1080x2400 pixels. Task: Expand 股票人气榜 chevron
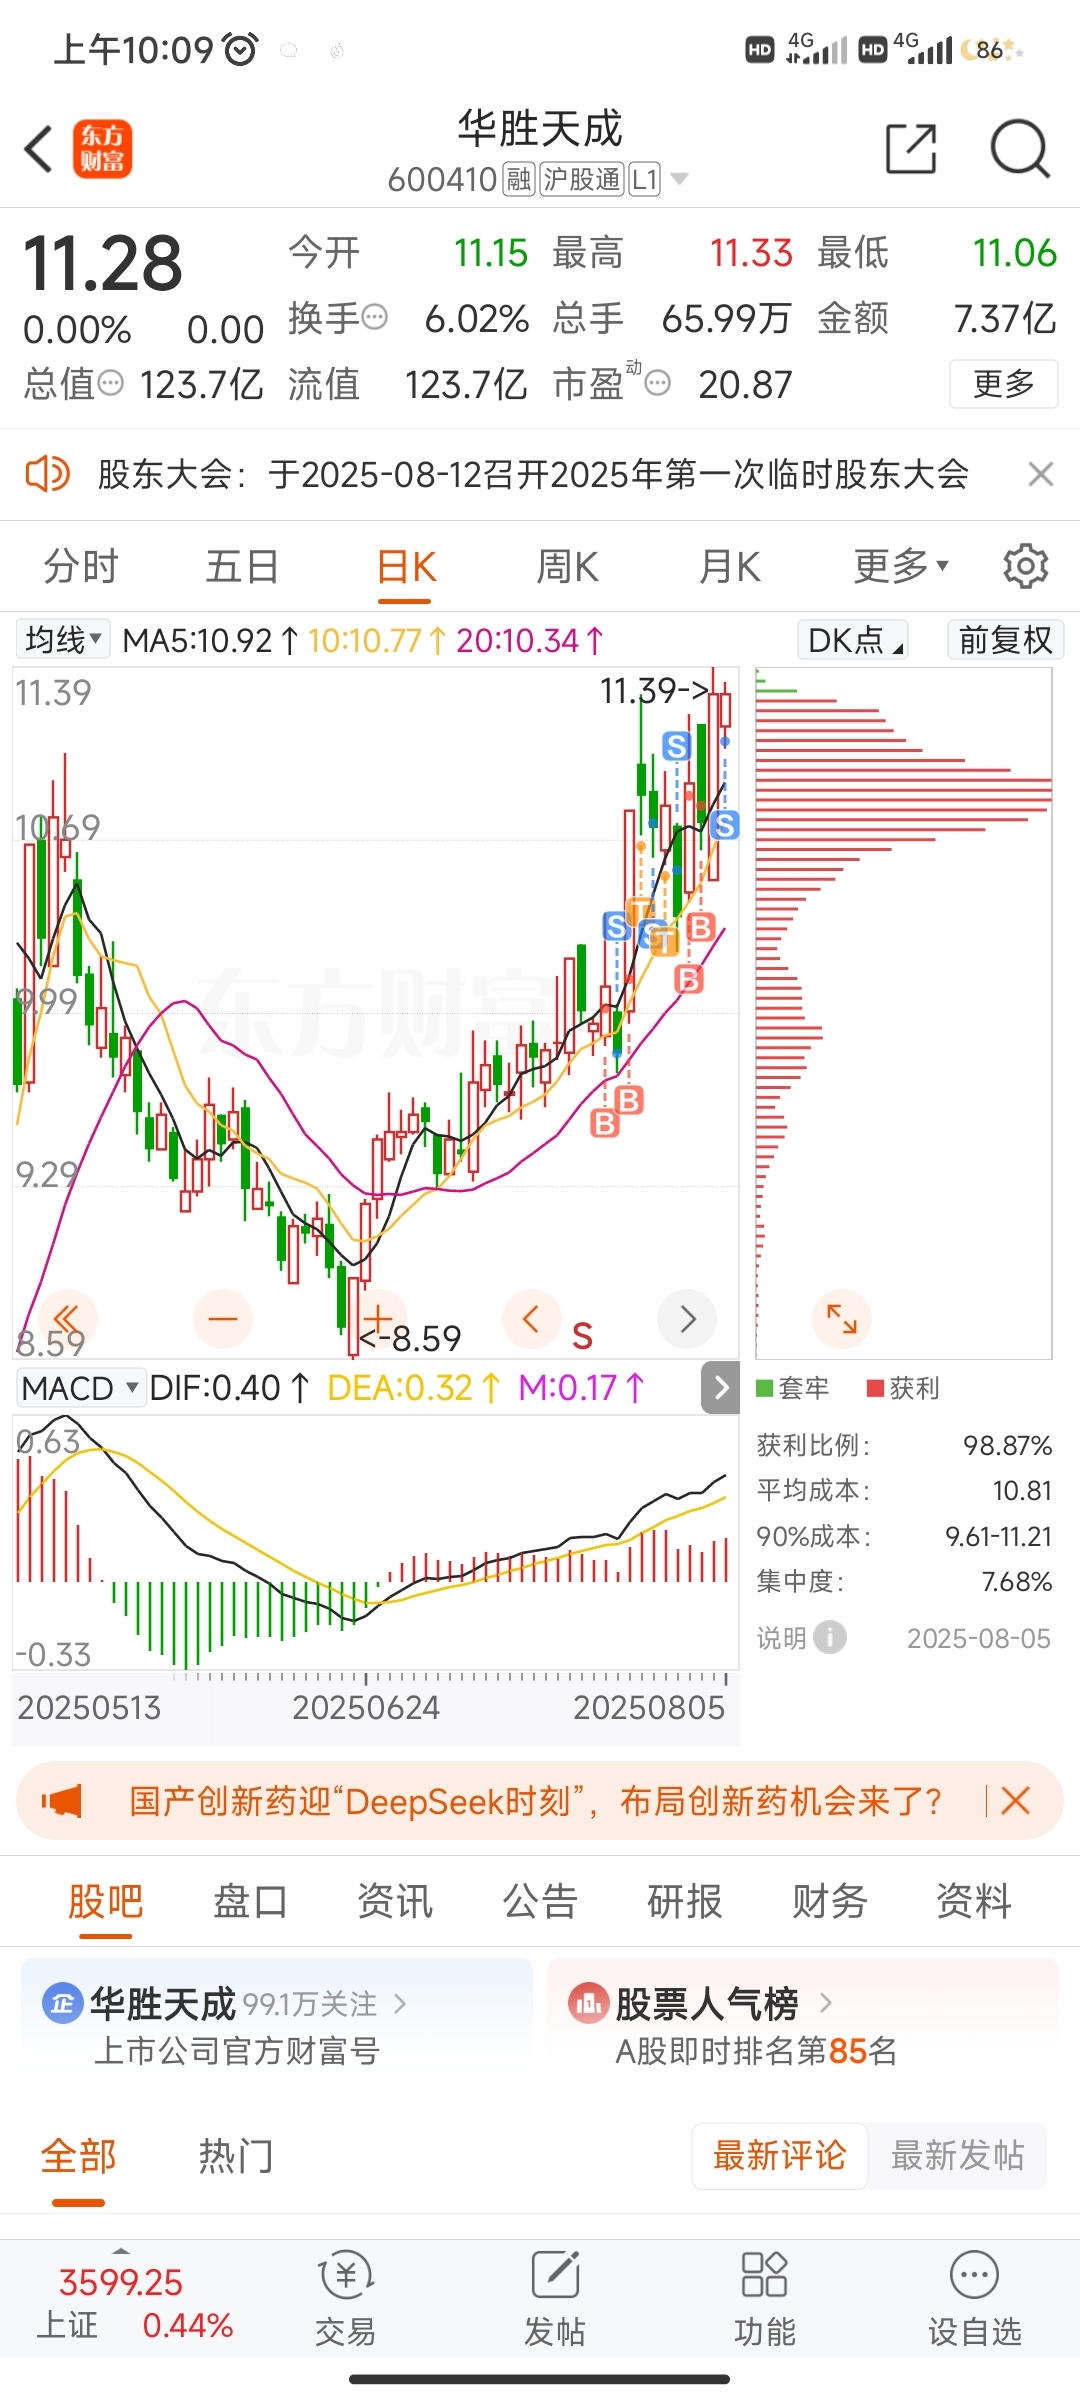tap(825, 2003)
